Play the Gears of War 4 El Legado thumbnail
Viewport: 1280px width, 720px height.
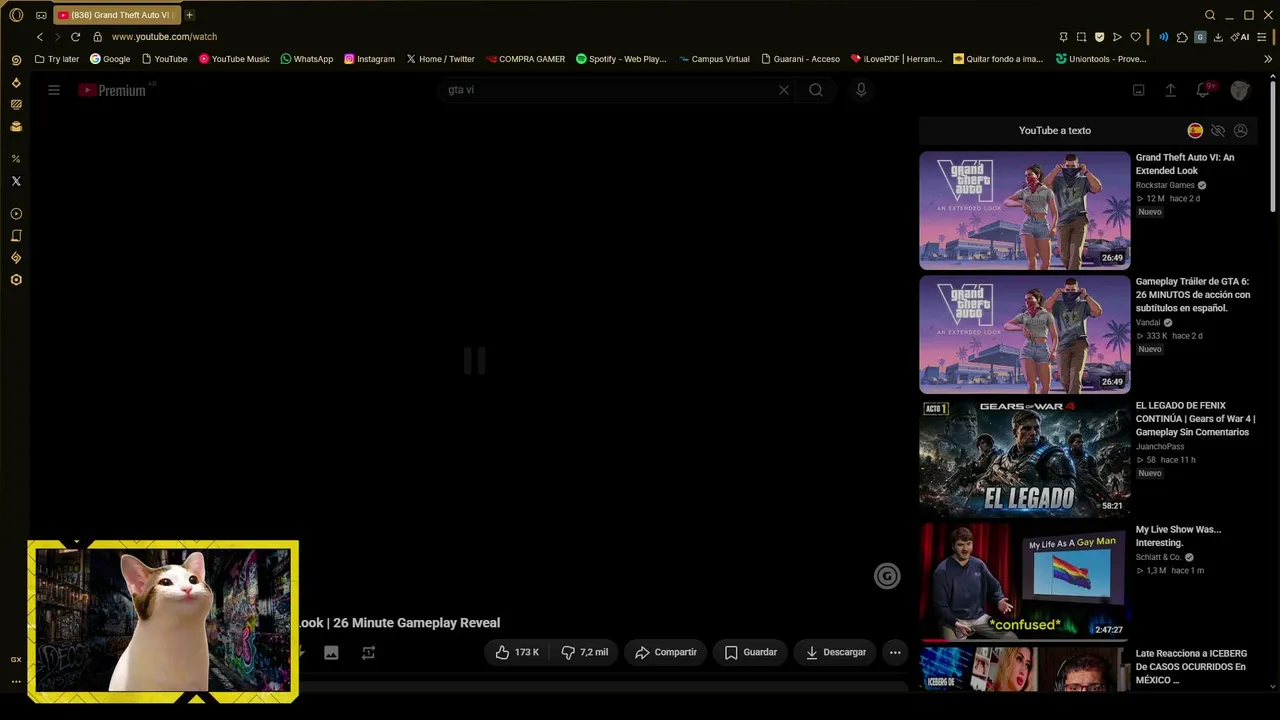[x=1025, y=458]
